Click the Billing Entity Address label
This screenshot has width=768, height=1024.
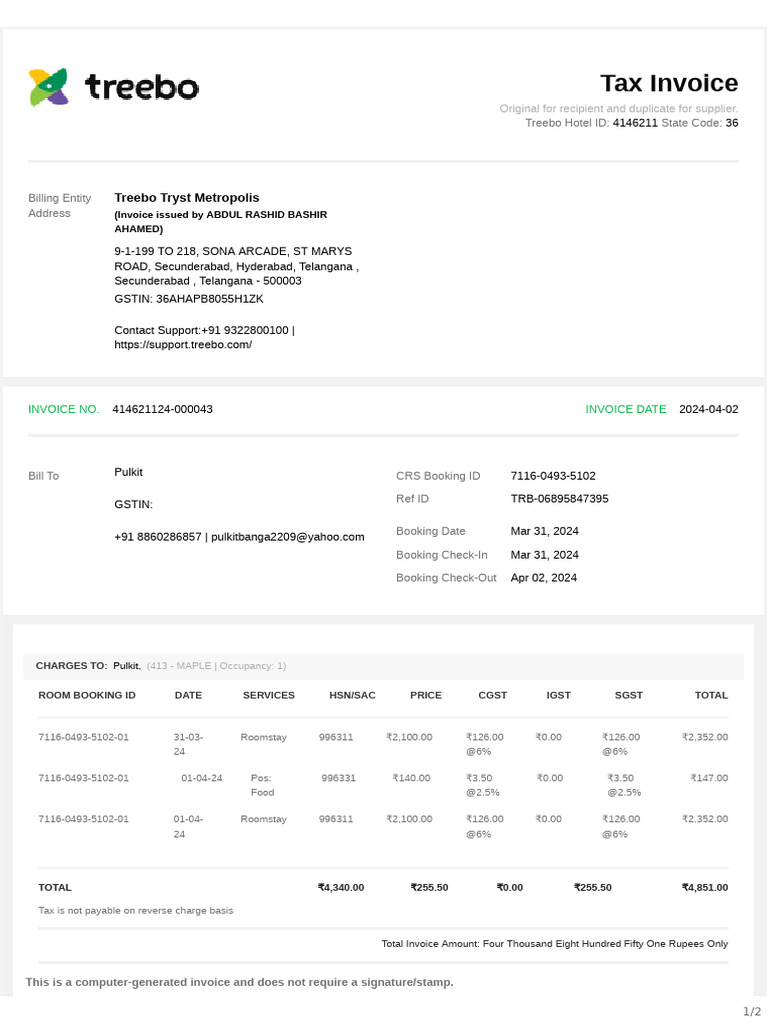59,205
